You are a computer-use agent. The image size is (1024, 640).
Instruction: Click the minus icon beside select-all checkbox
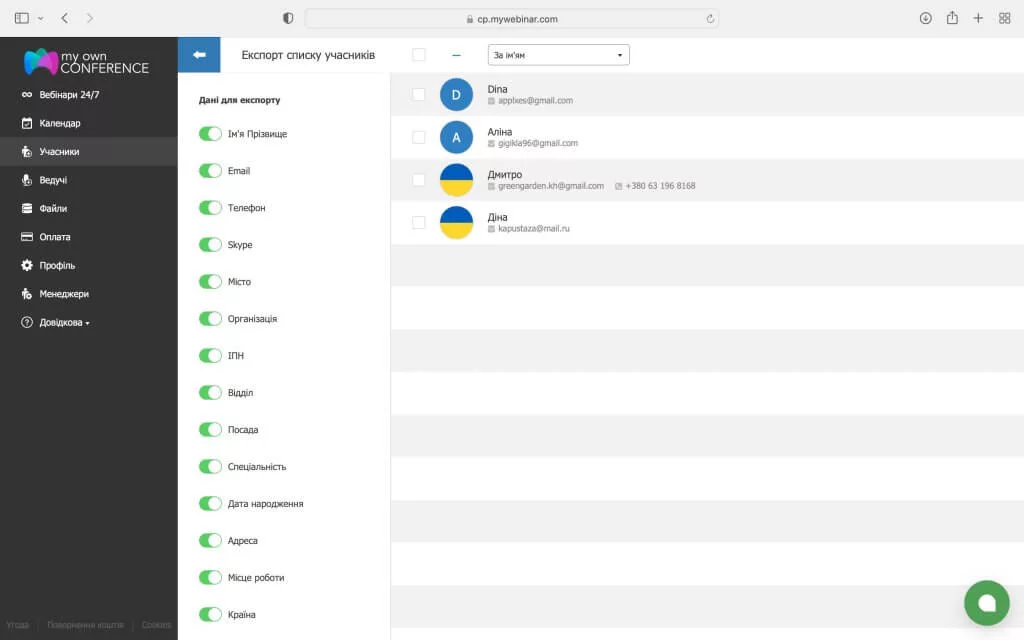[456, 55]
